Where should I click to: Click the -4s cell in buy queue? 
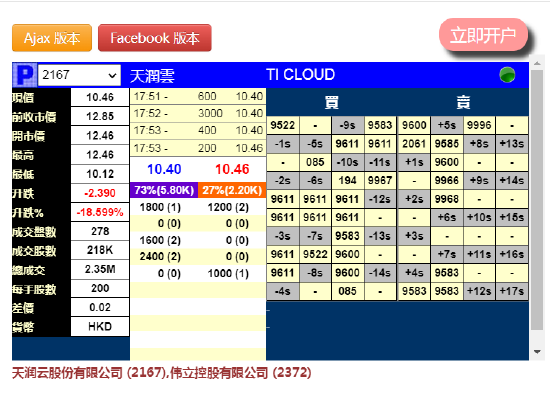tap(283, 291)
